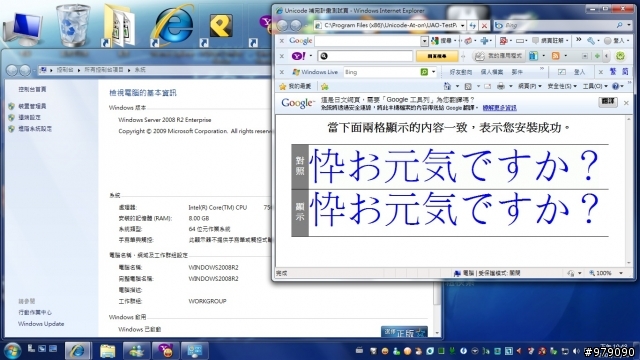This screenshot has width=640, height=360.
Task: Click the add-to-favorites-bar star icon
Action: click(324, 86)
